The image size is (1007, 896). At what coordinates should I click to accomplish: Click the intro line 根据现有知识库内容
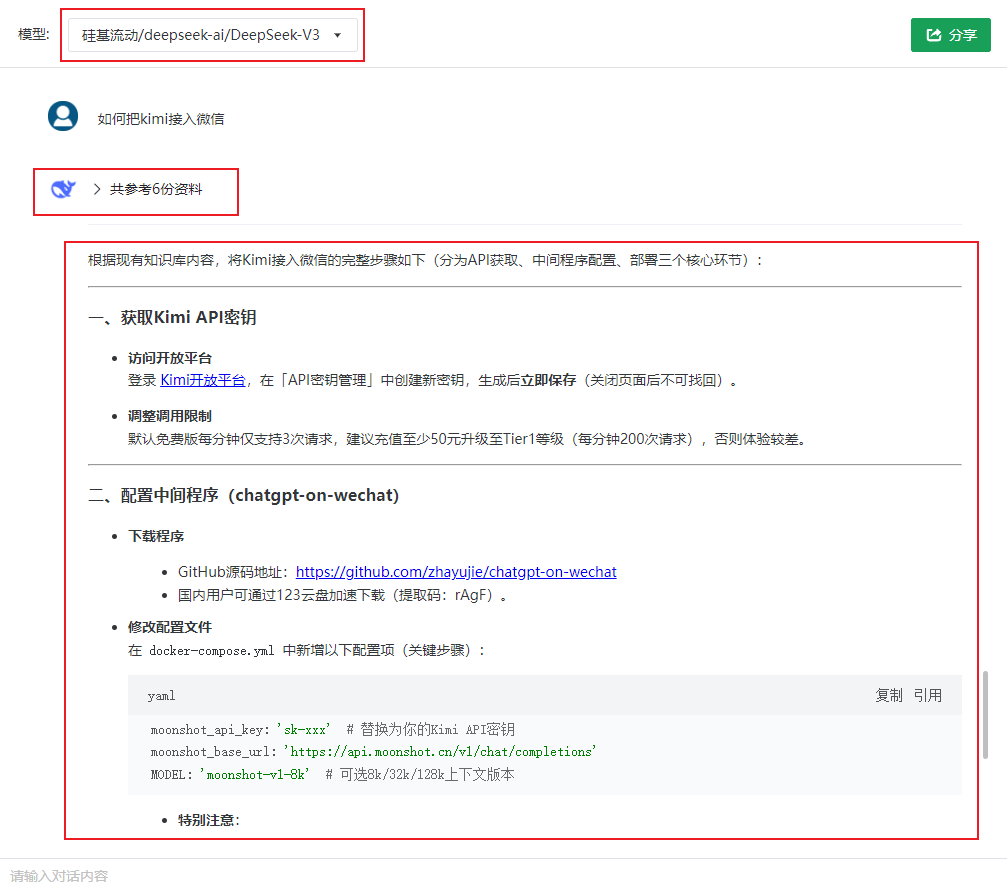click(x=425, y=260)
